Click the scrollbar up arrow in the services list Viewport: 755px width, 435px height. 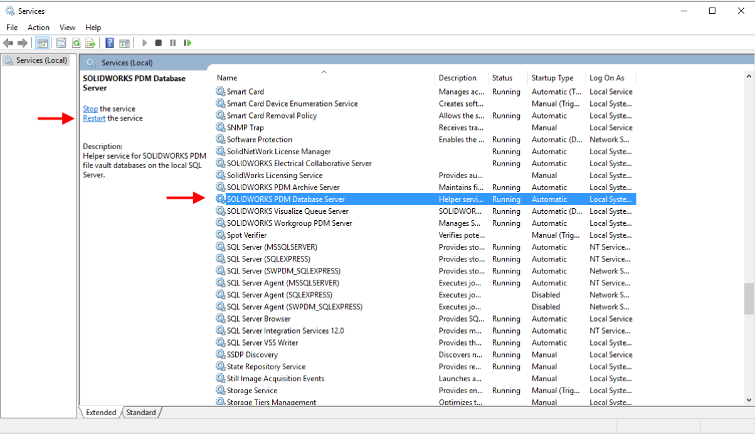749,76
